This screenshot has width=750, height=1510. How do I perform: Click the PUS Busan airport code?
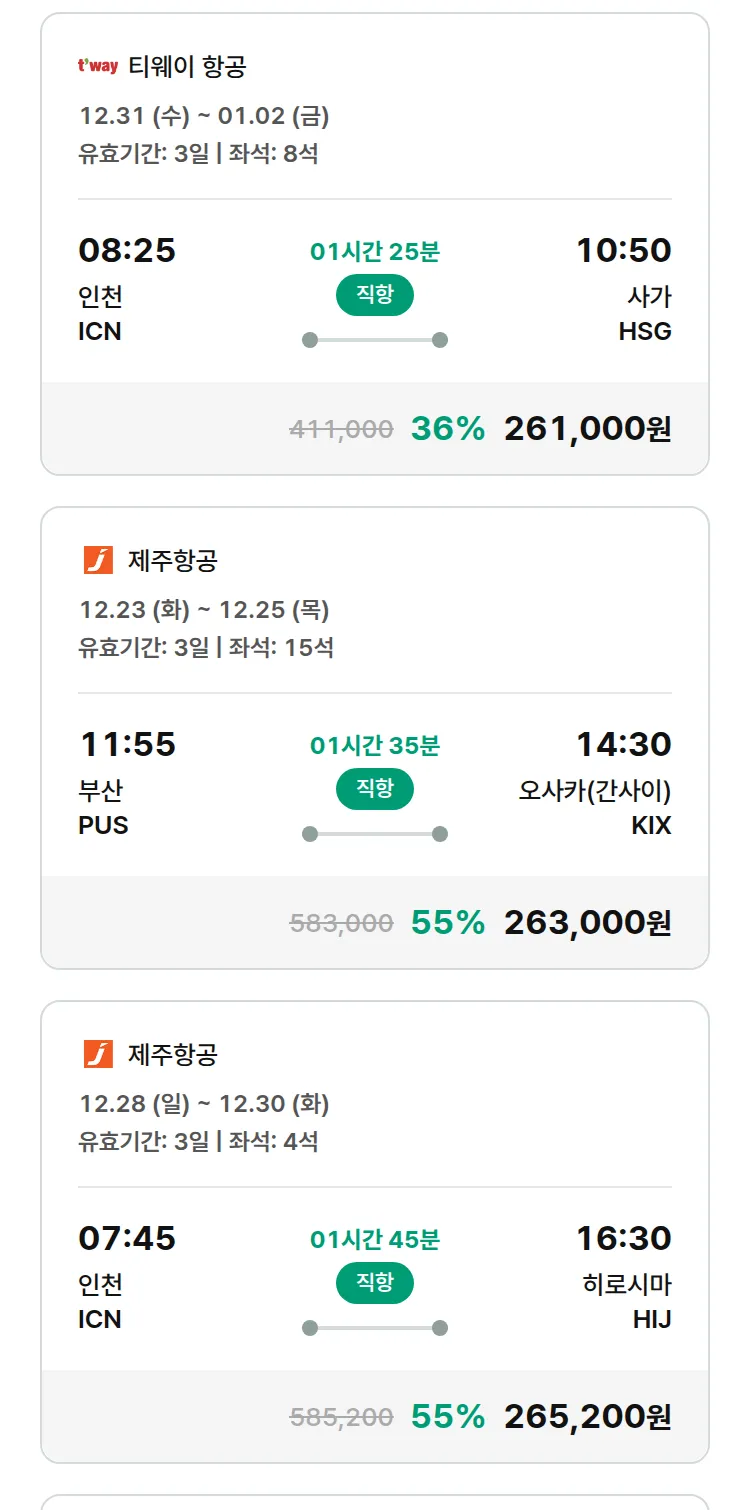[103, 826]
